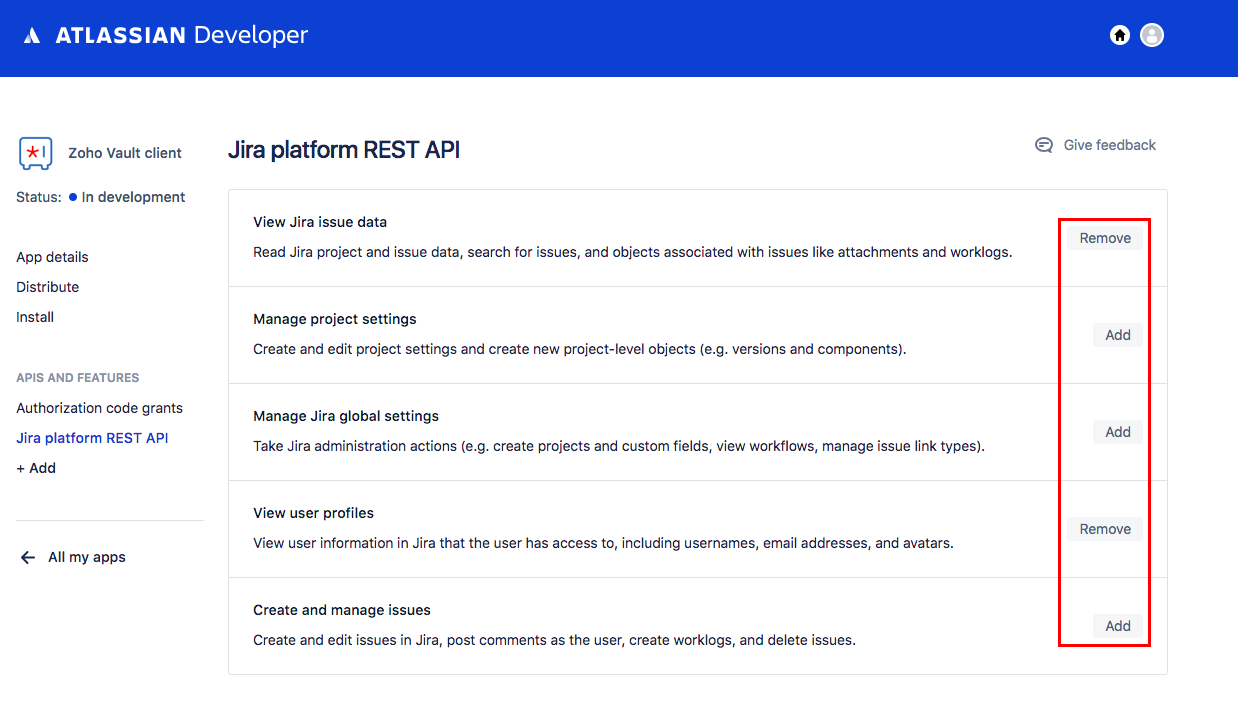Screen dimensions: 1238x715
Task: Open App details in the sidebar
Action: point(52,257)
